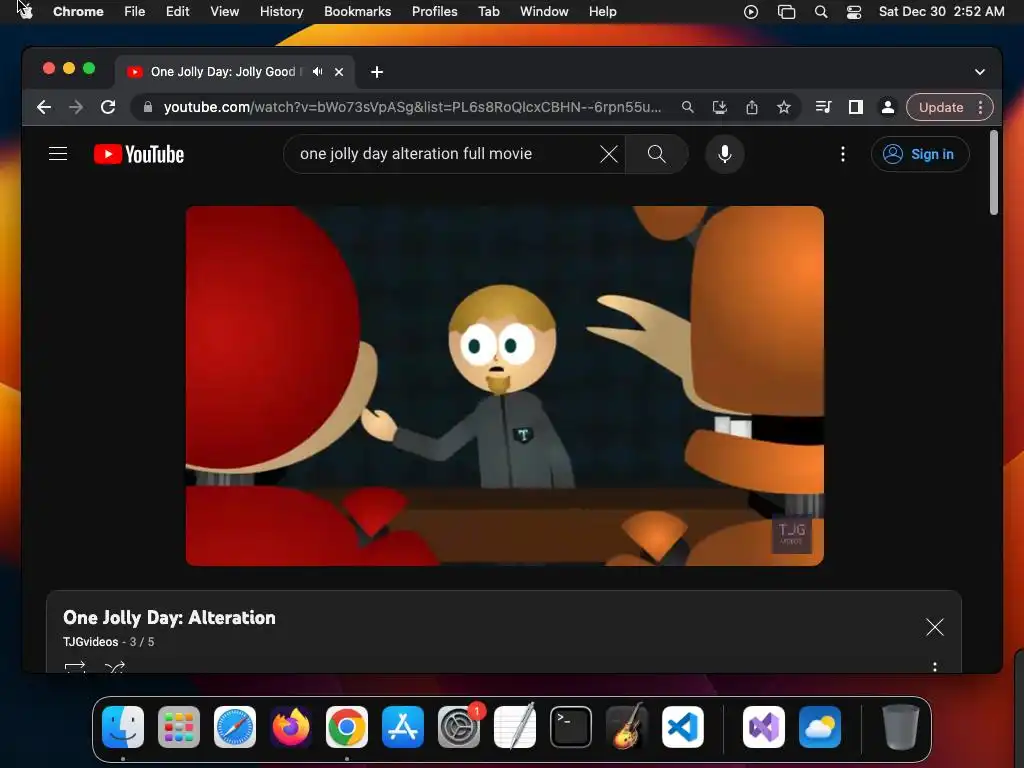Open Terminal from the dock

click(571, 727)
